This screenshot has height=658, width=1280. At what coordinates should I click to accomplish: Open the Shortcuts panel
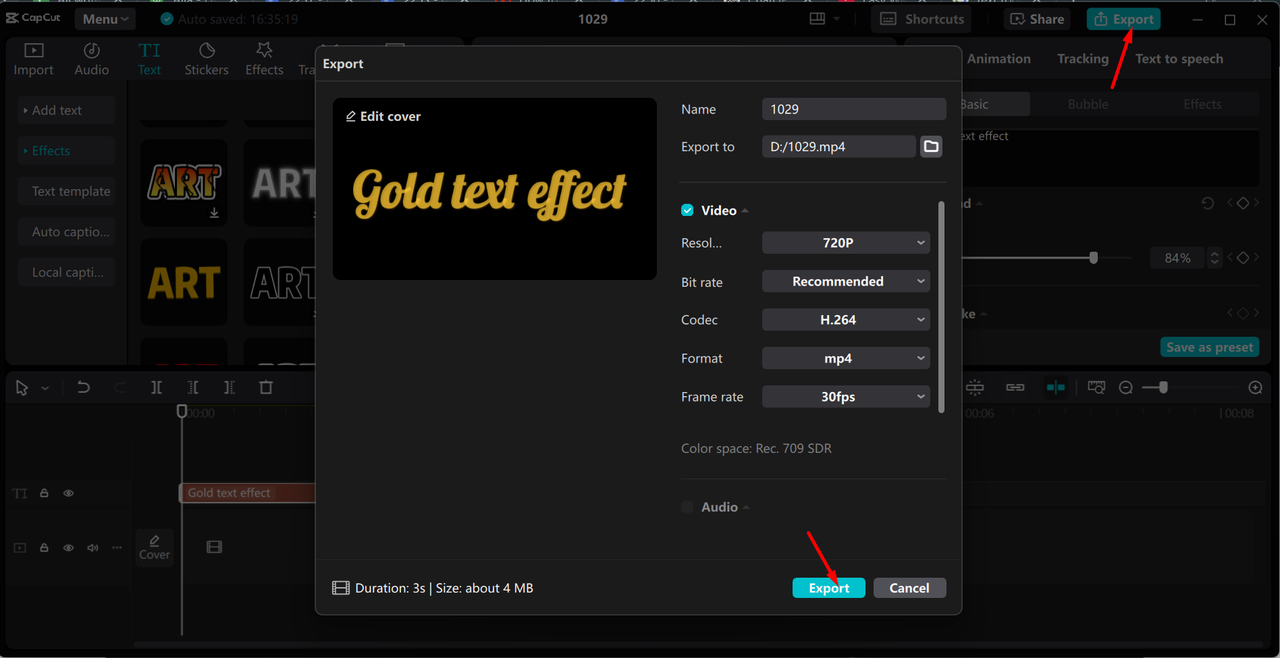tap(922, 19)
